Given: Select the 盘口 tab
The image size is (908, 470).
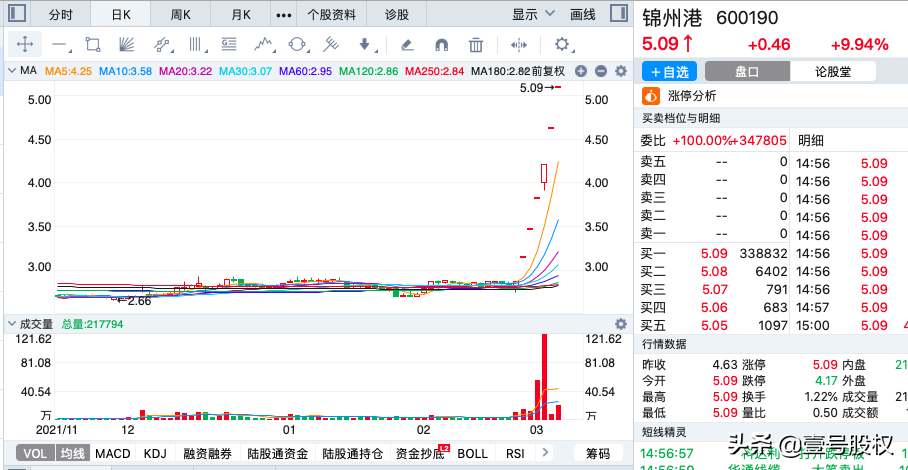Looking at the screenshot, I should 748,72.
